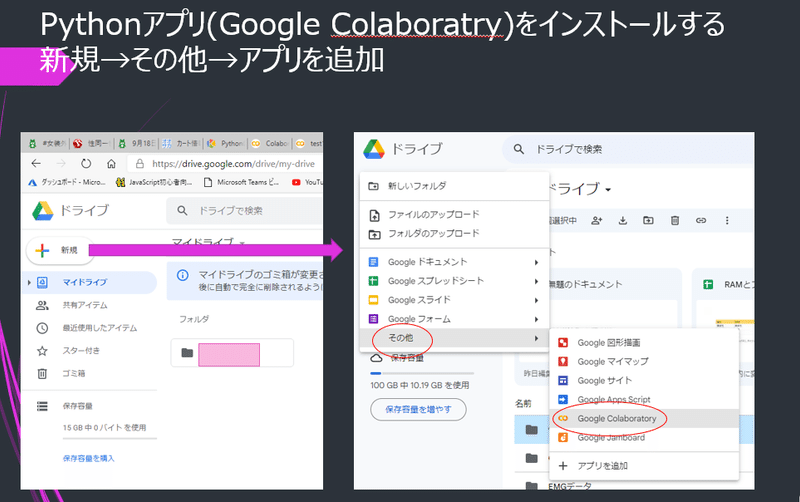Click the magnifier icon in left search bar
Screen dimensions: 800x502
point(182,210)
